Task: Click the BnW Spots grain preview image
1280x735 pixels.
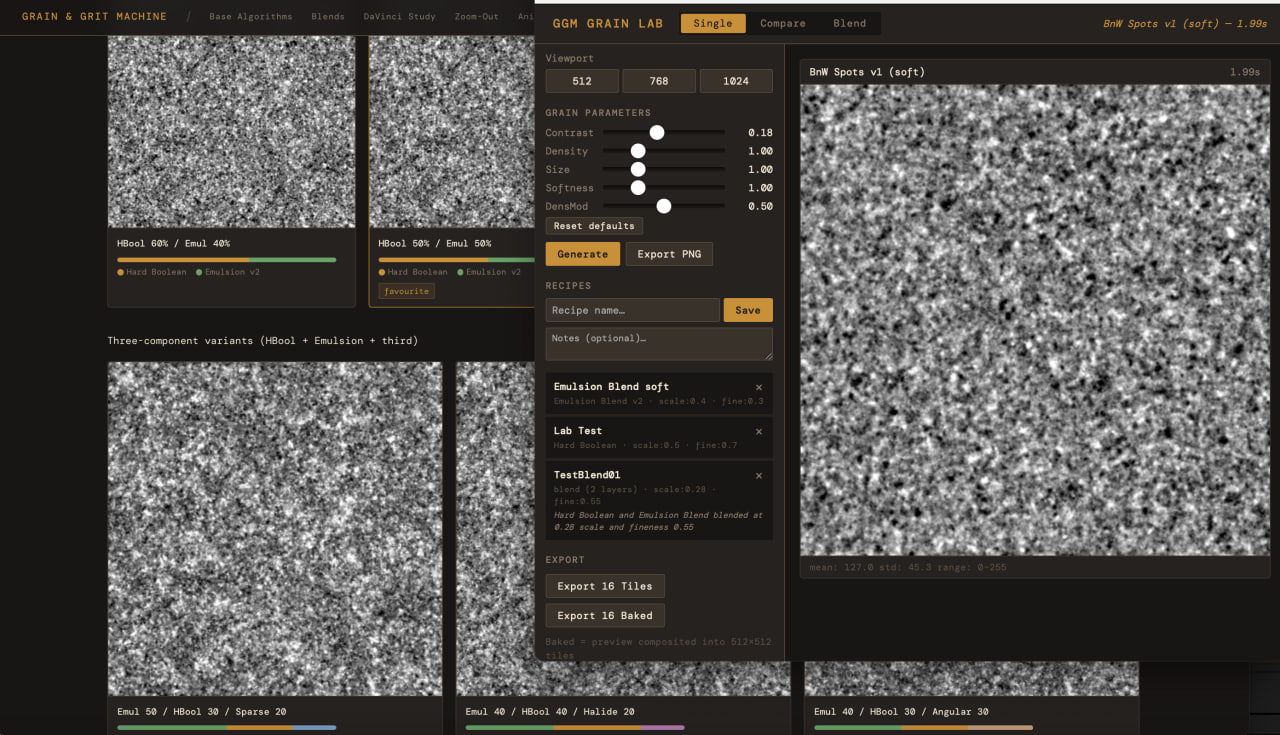Action: coord(1035,320)
